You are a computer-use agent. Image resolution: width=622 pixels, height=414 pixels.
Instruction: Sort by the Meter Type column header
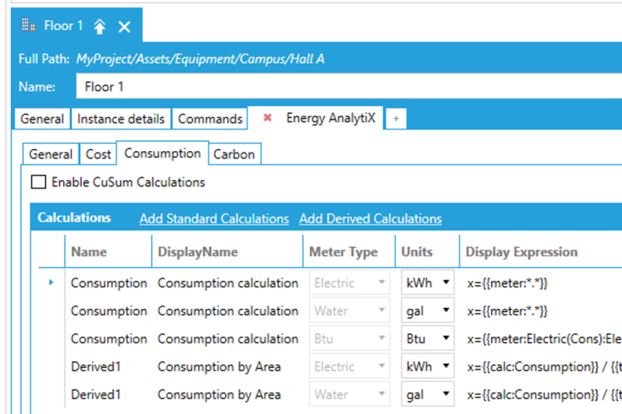click(343, 252)
